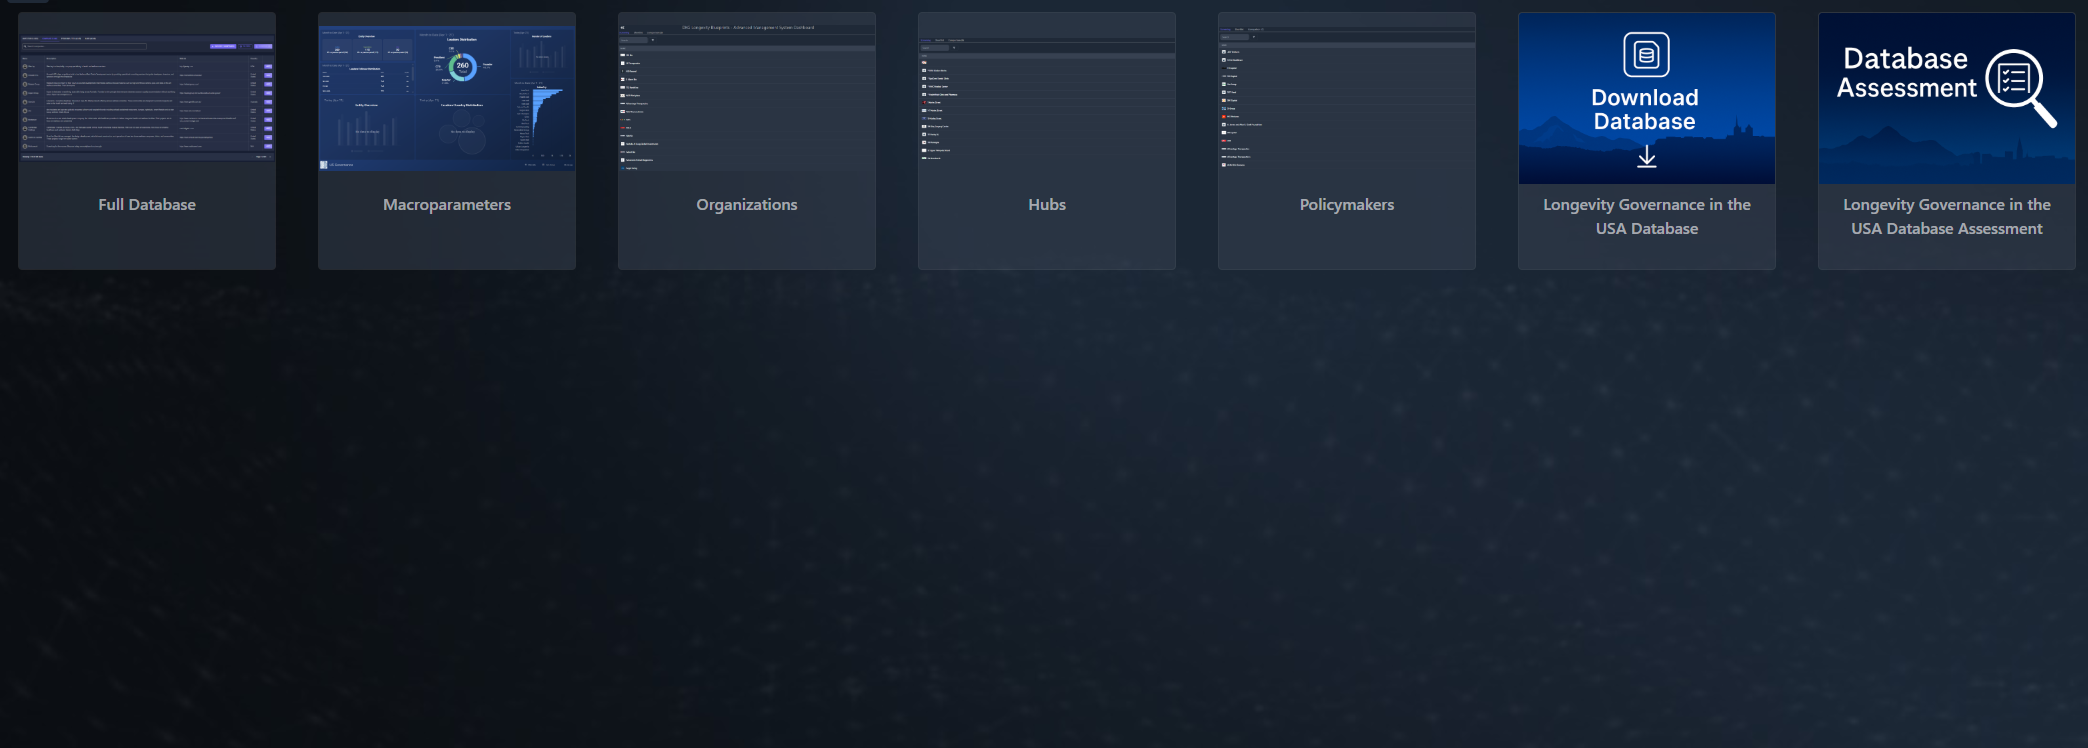This screenshot has height=748, width=2088.
Task: Open the Hubs card title
Action: (x=1047, y=205)
